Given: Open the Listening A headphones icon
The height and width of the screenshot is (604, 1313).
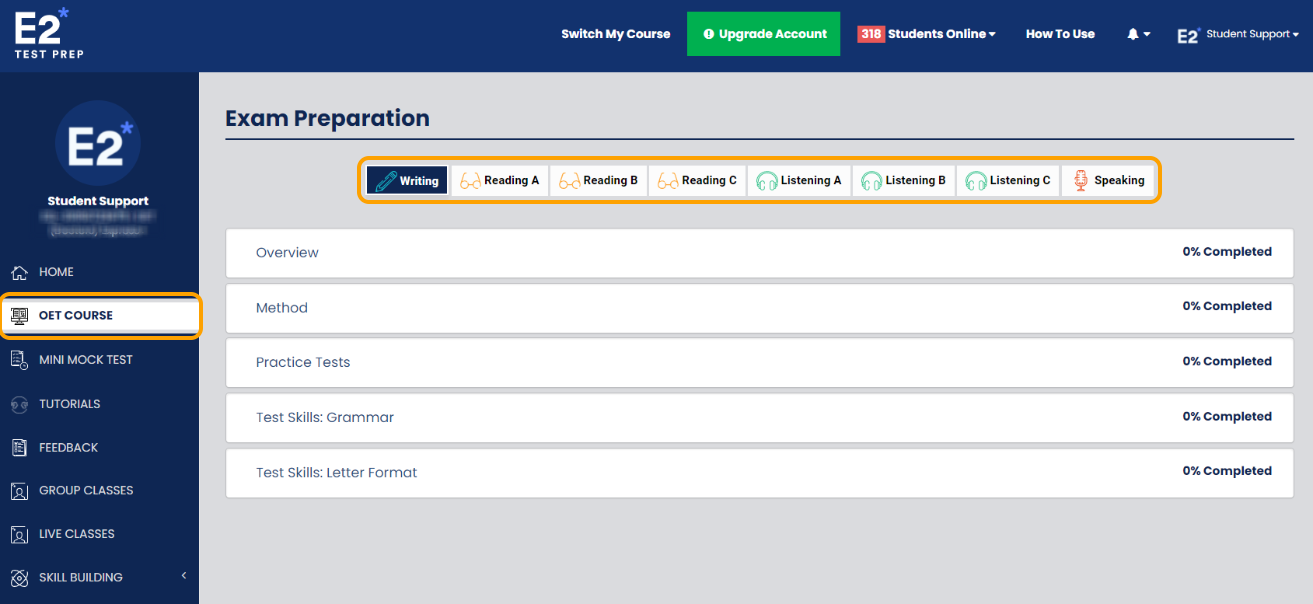Looking at the screenshot, I should pyautogui.click(x=765, y=180).
